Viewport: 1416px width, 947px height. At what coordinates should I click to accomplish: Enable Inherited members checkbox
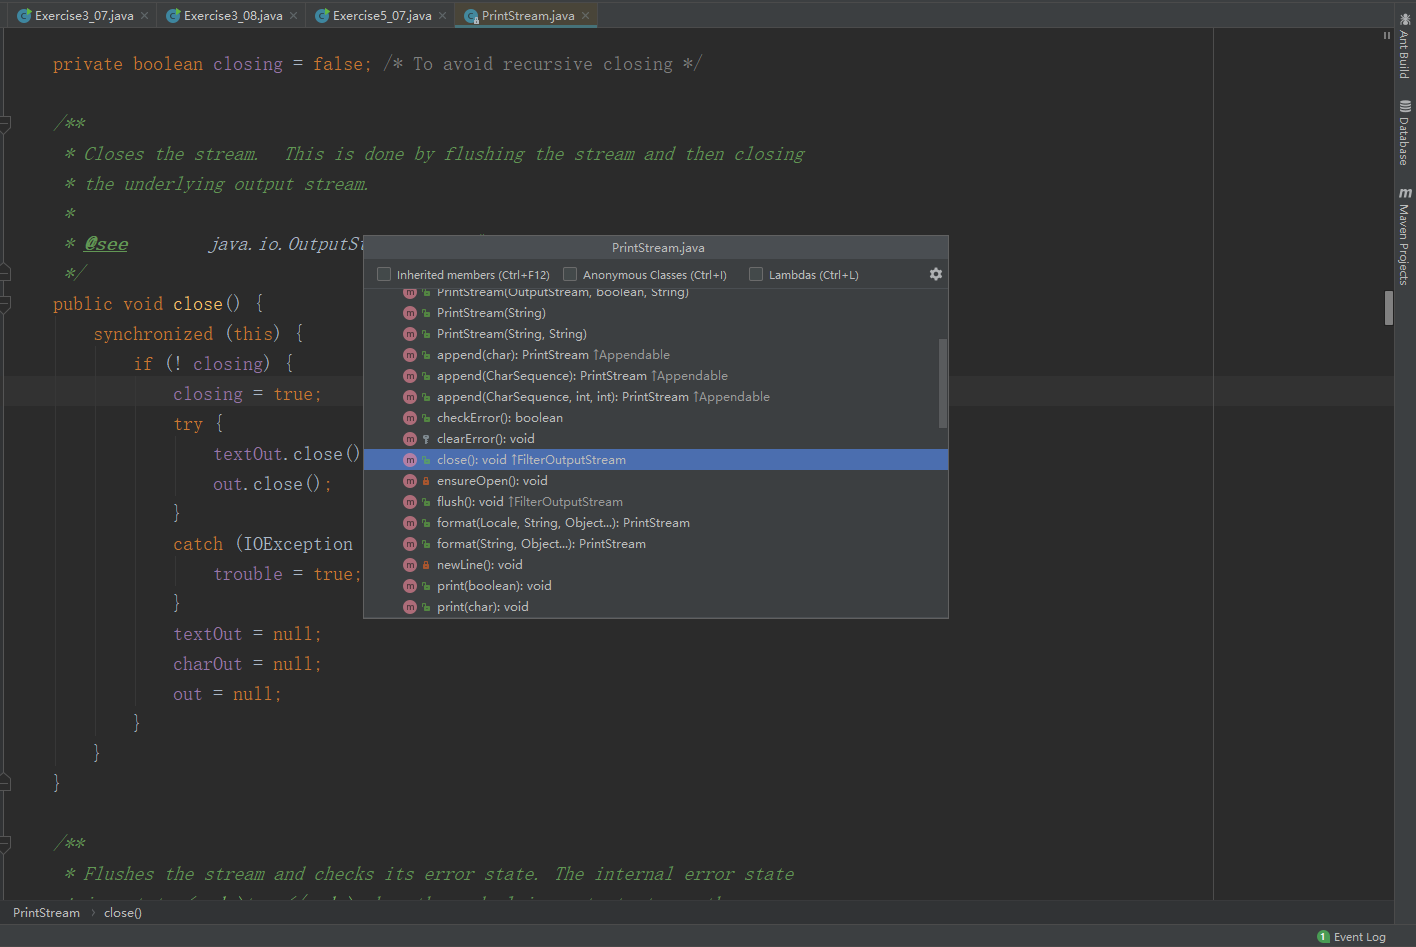tap(384, 274)
